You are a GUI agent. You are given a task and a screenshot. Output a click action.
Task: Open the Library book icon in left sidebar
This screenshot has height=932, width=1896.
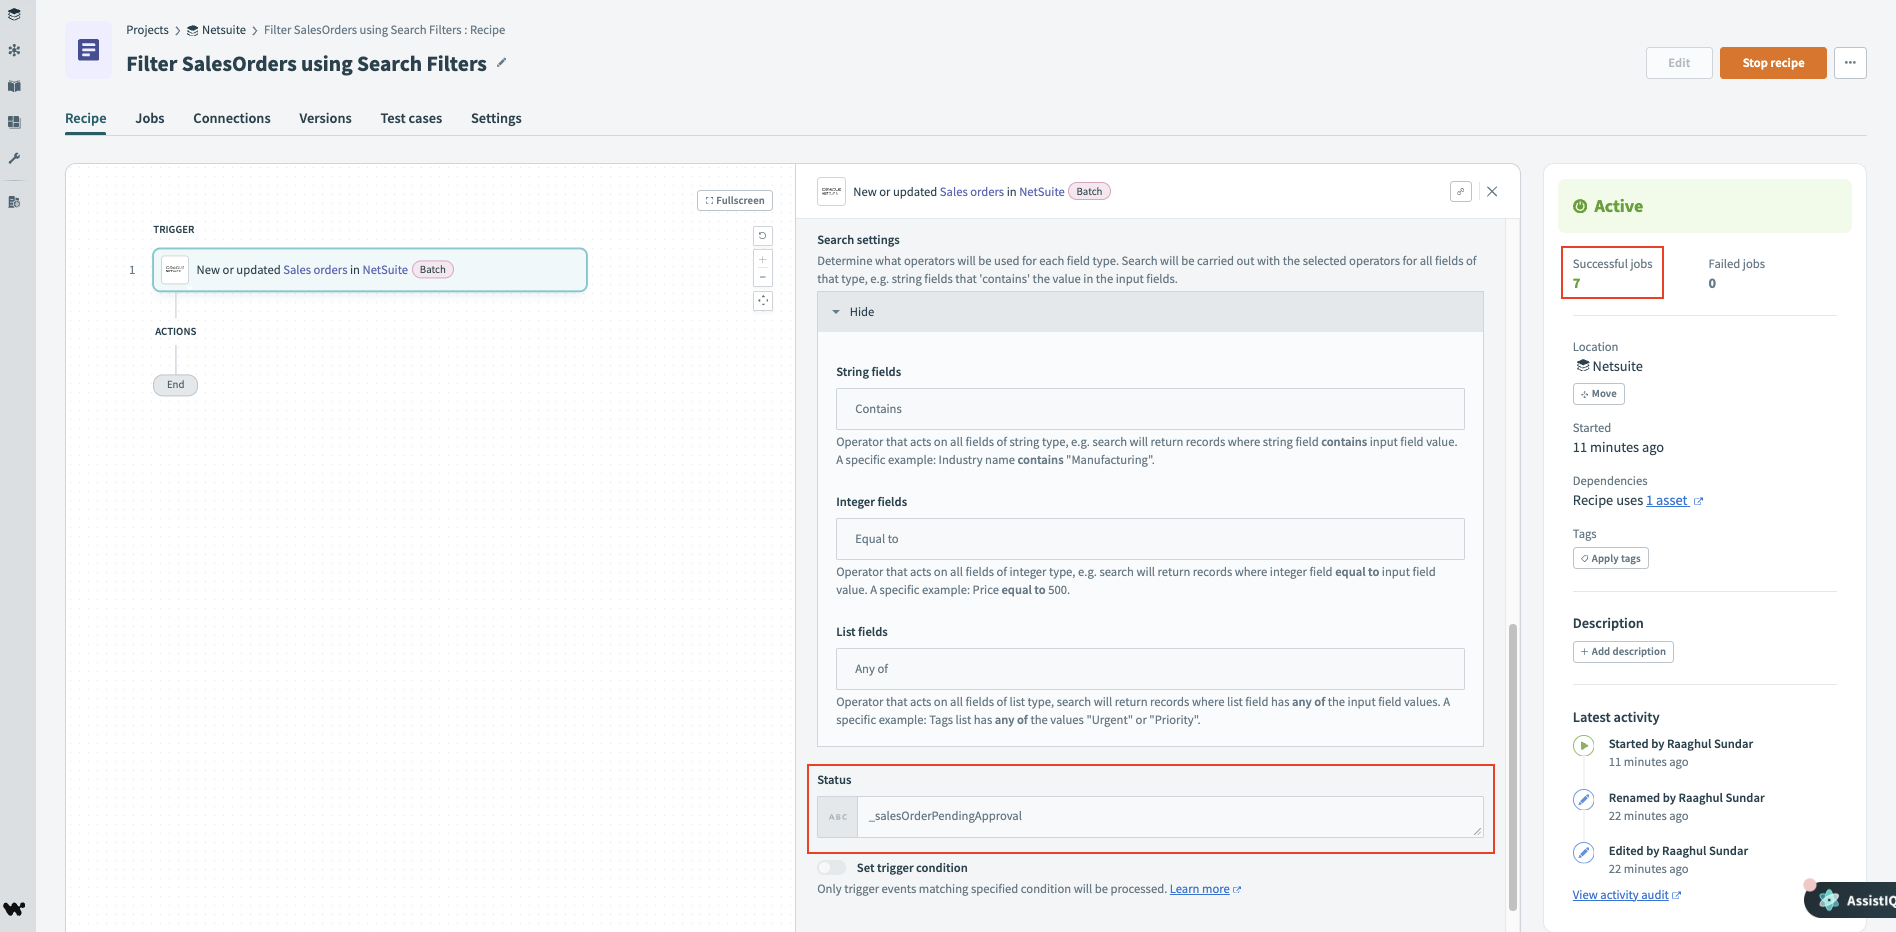tap(14, 86)
